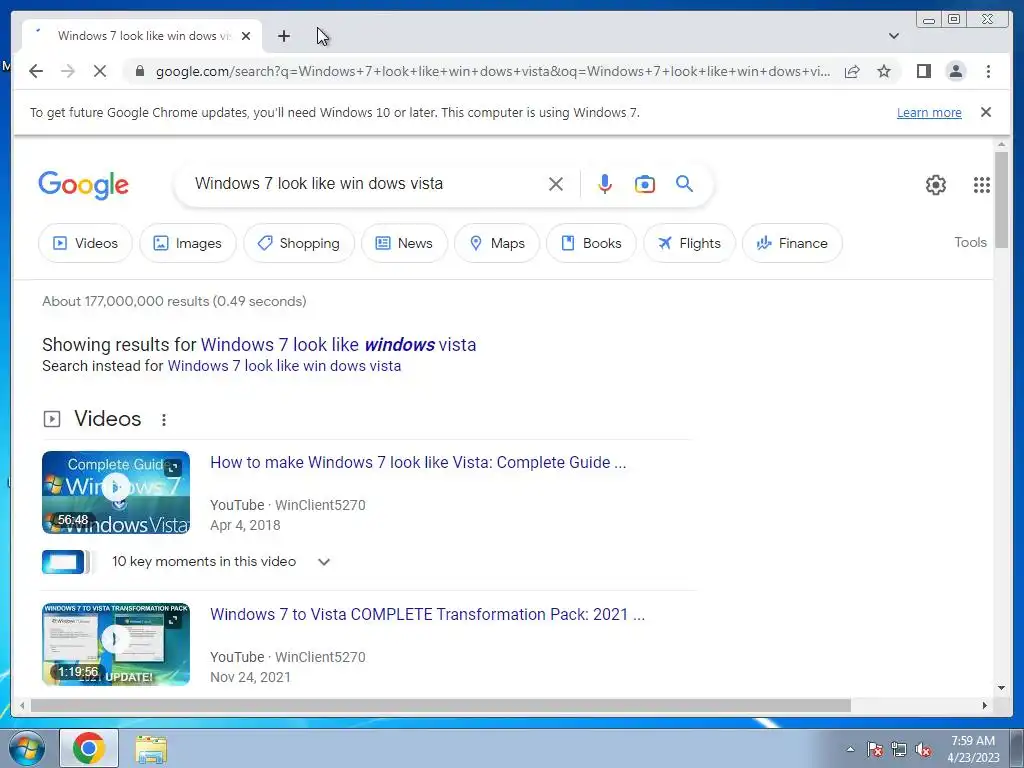Dismiss the Chrome updates notification bar

pyautogui.click(x=986, y=112)
